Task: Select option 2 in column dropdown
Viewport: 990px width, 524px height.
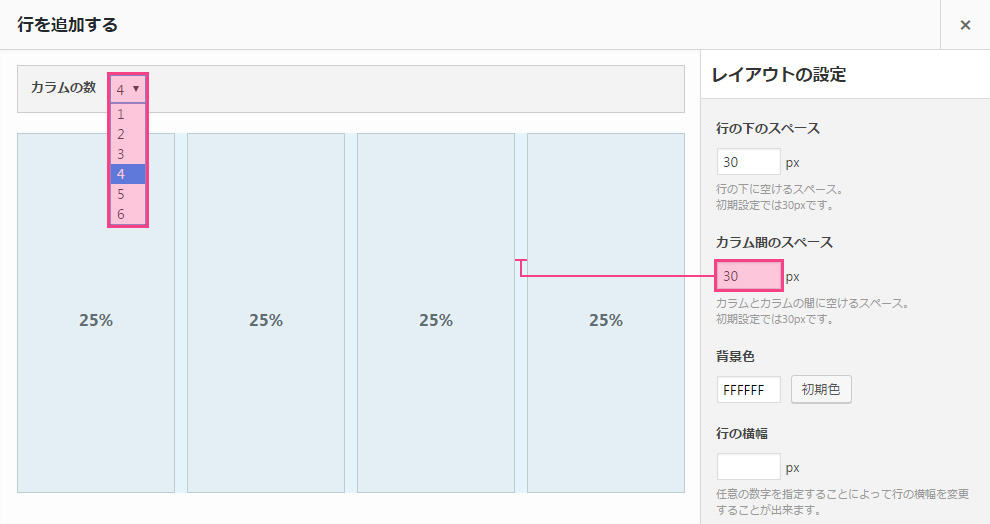Action: 127,134
